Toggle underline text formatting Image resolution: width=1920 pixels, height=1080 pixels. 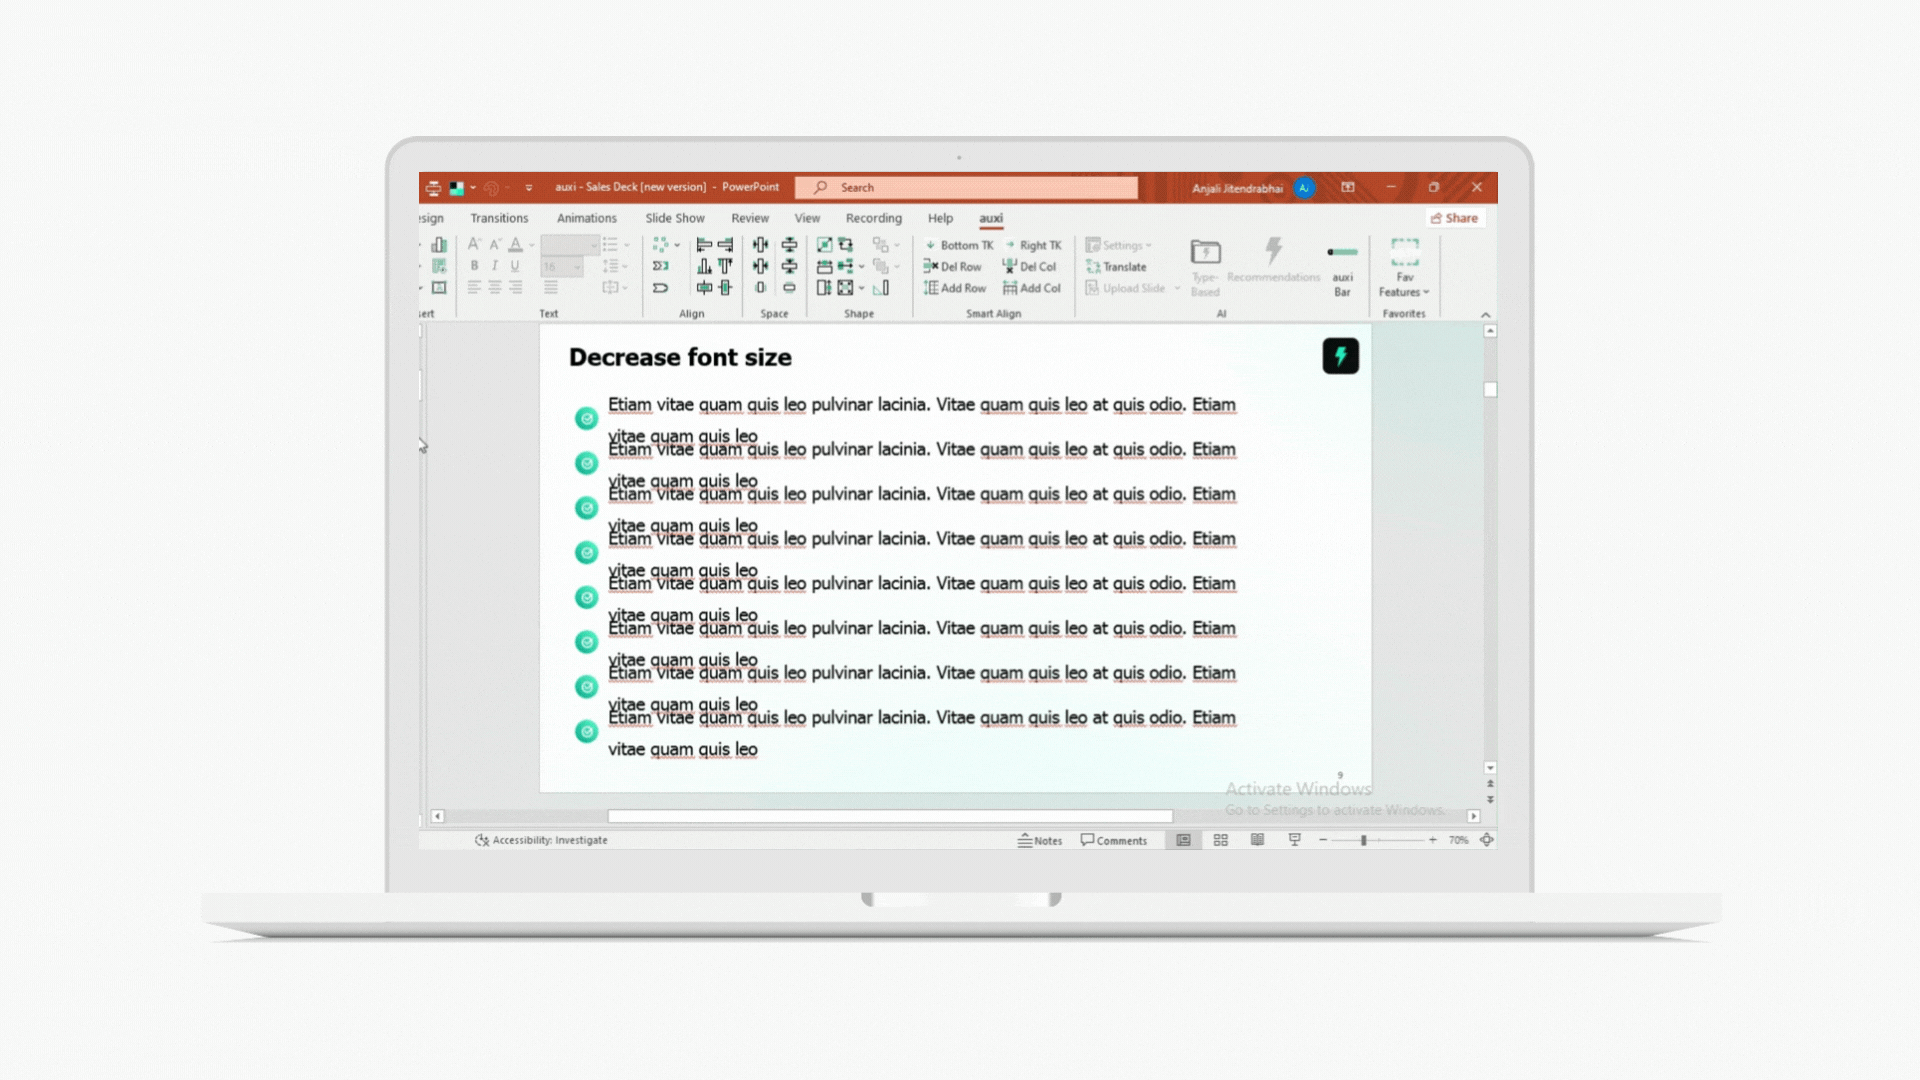coord(515,266)
